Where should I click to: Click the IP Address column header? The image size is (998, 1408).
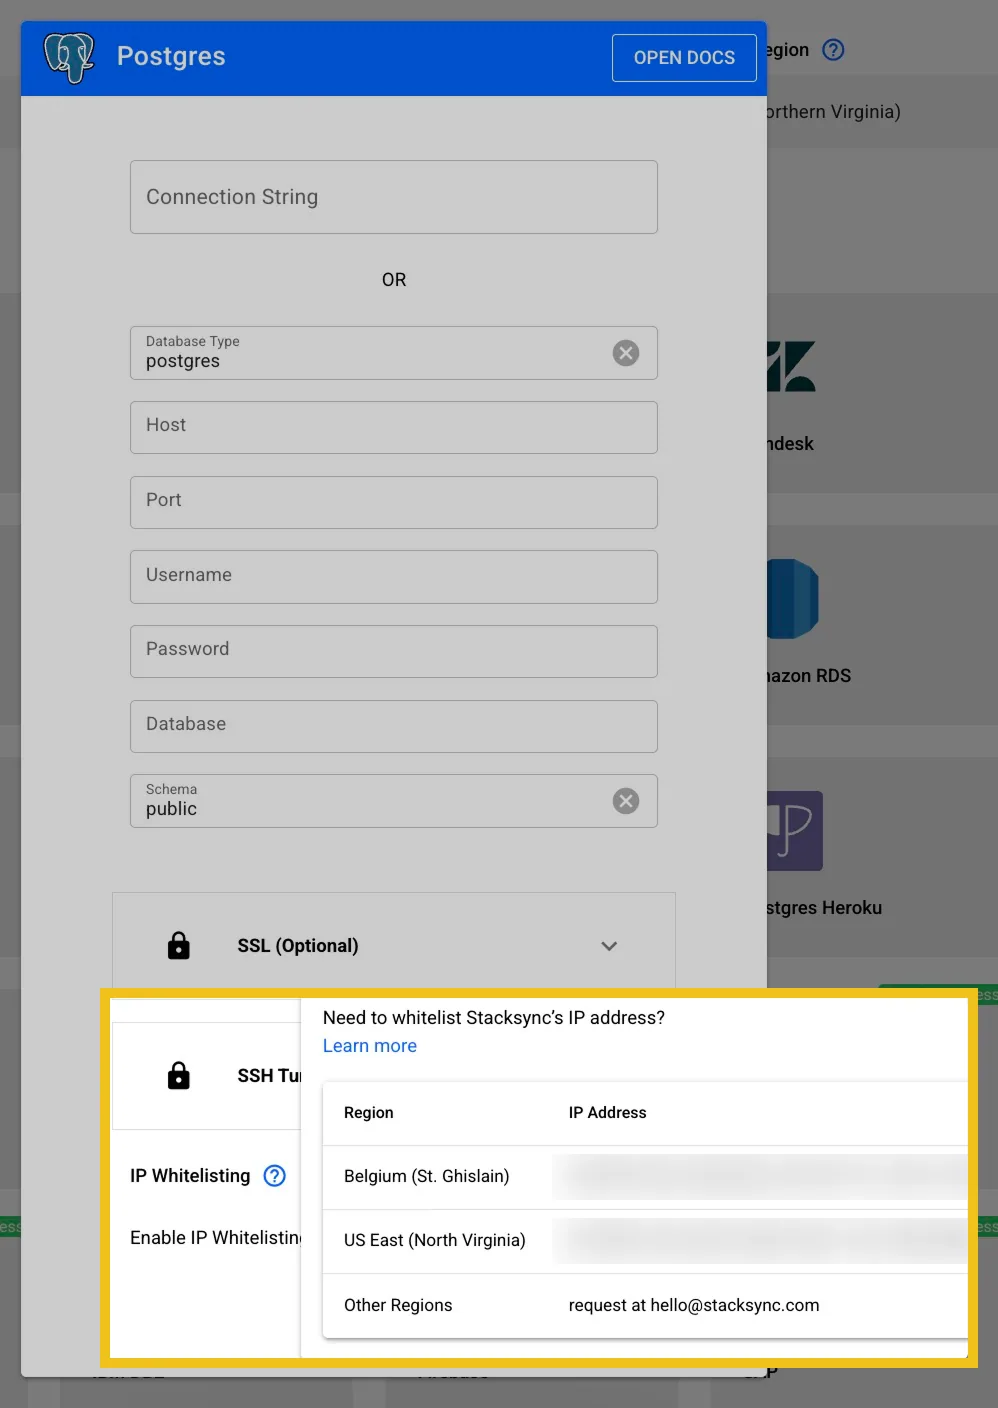(608, 1113)
